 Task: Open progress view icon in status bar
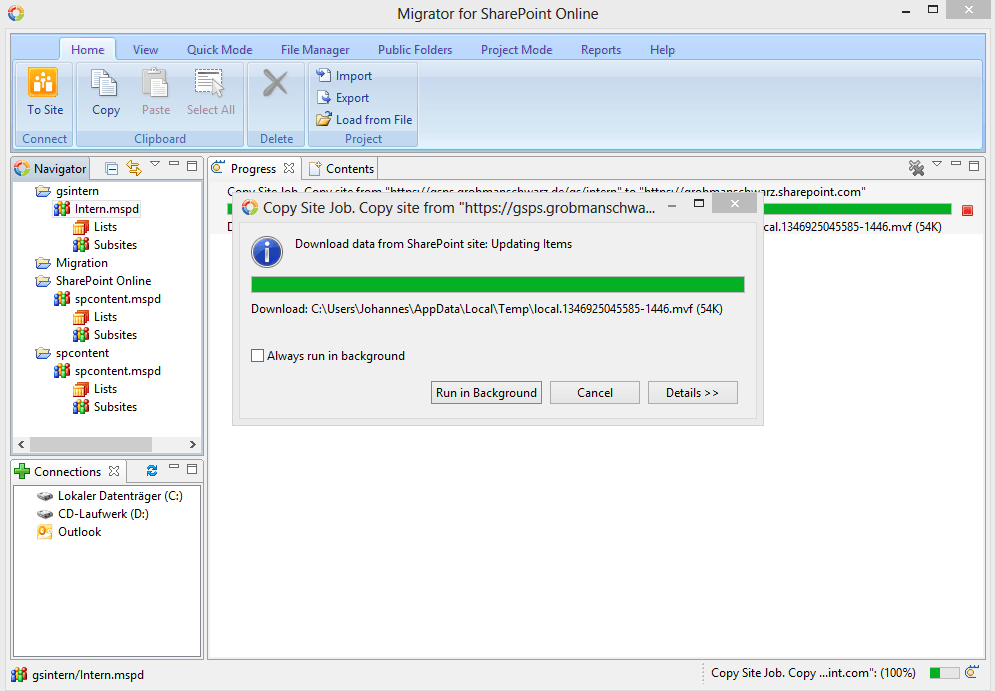(972, 673)
